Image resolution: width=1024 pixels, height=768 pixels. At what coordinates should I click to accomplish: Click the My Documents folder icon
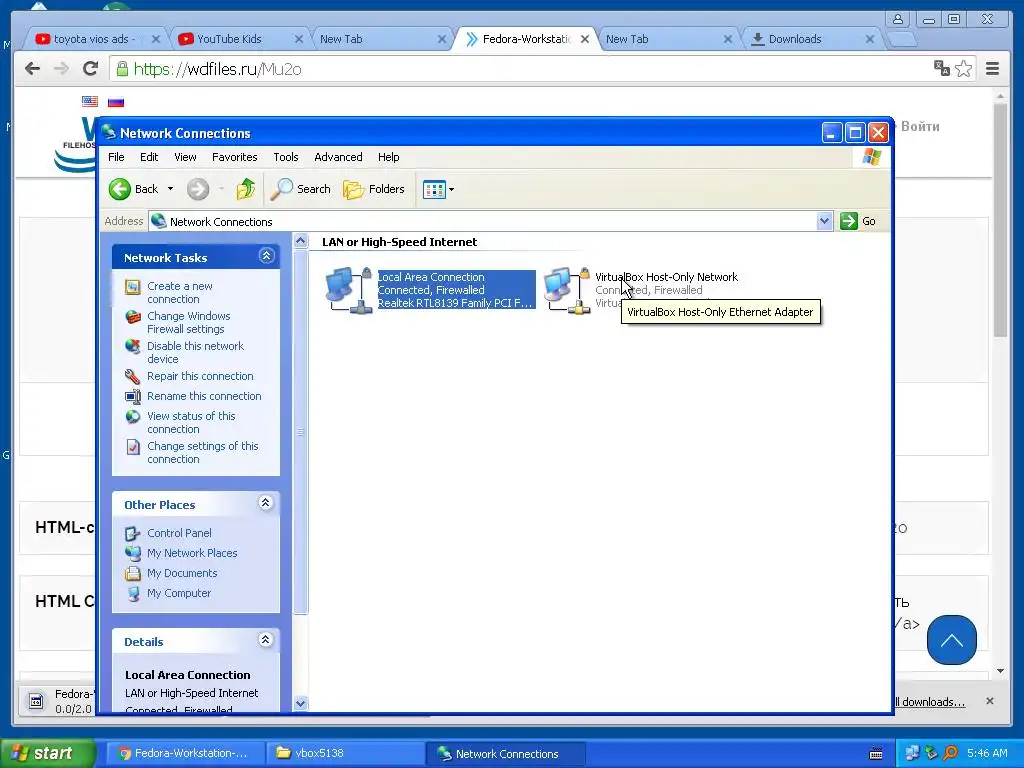coord(133,573)
